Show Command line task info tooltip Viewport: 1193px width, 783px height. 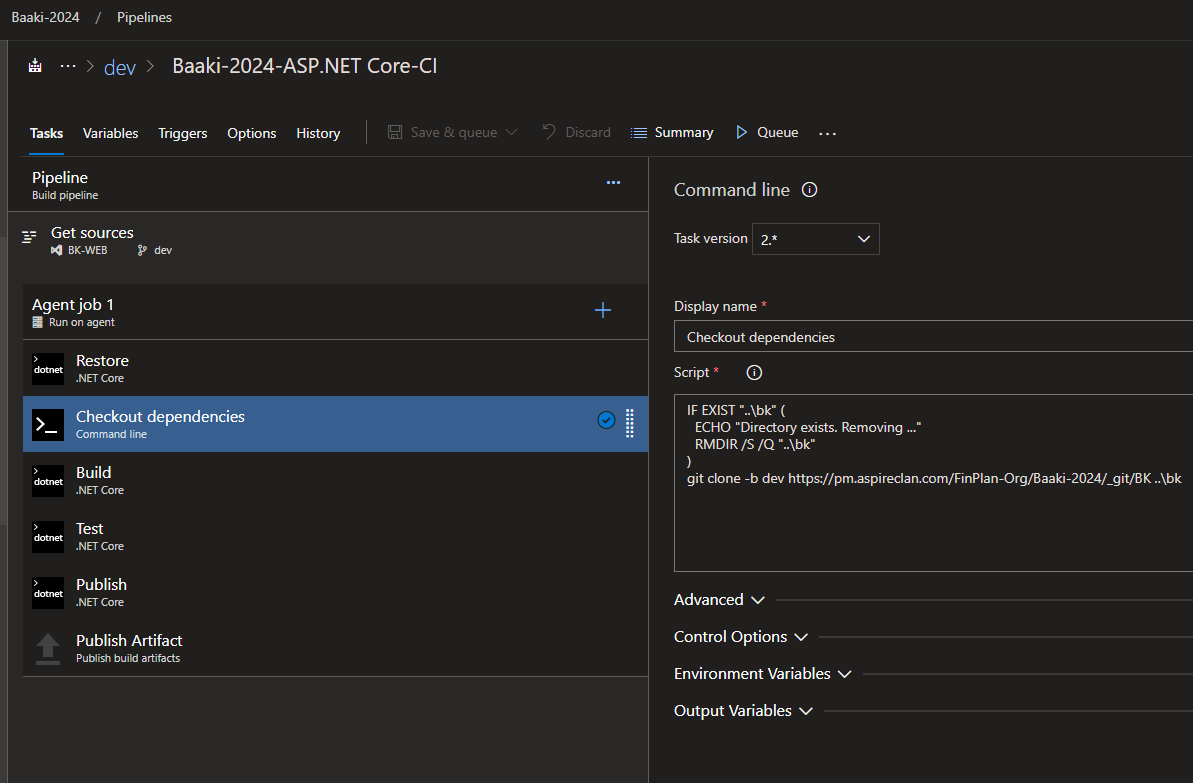[x=810, y=189]
